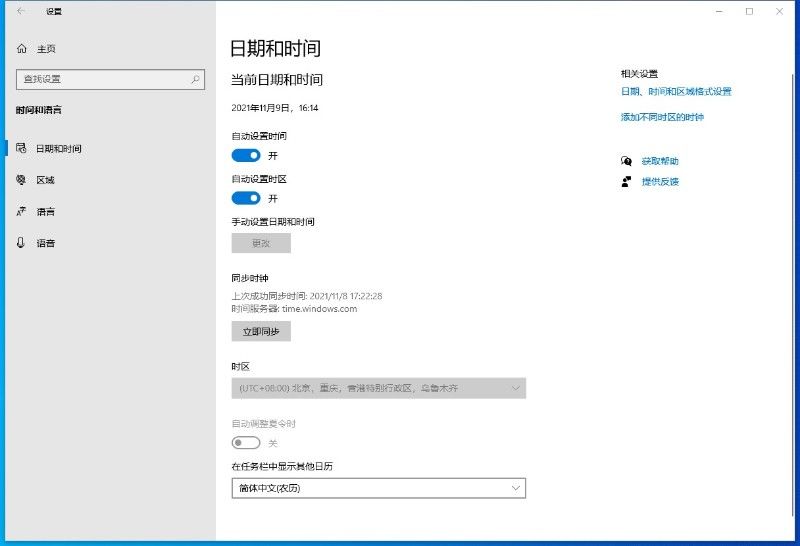Screen dimensions: 800x546
Task: Open 日期、时间和区域格式设置 link
Action: click(676, 91)
